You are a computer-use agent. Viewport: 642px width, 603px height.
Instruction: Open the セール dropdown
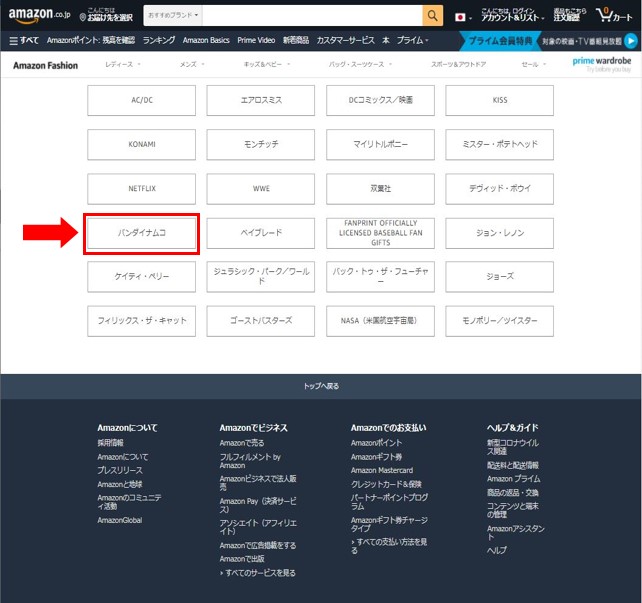click(533, 64)
